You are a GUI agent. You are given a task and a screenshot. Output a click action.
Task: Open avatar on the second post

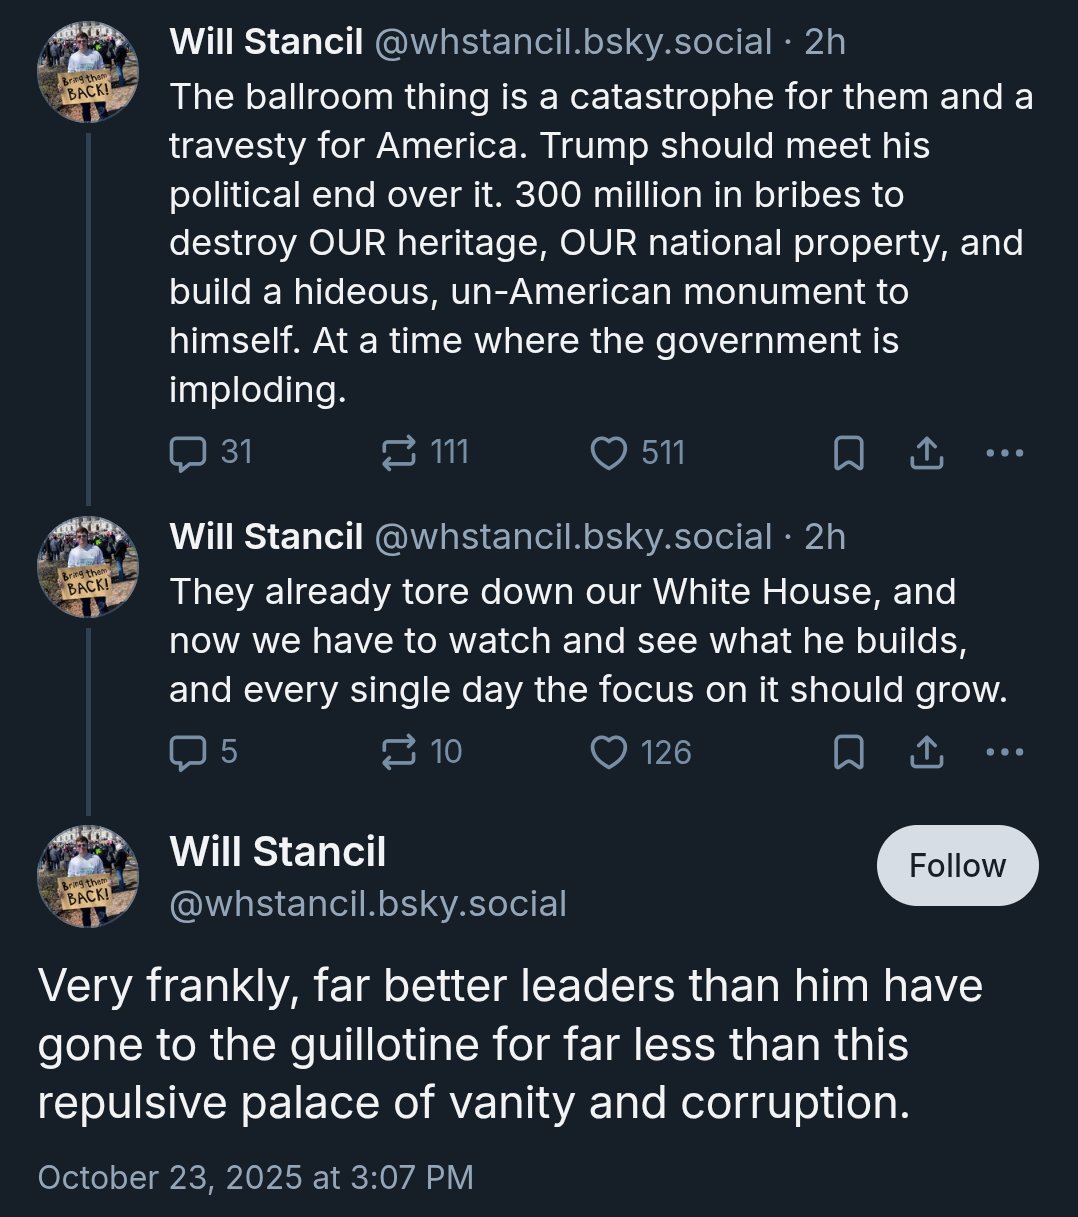click(88, 567)
